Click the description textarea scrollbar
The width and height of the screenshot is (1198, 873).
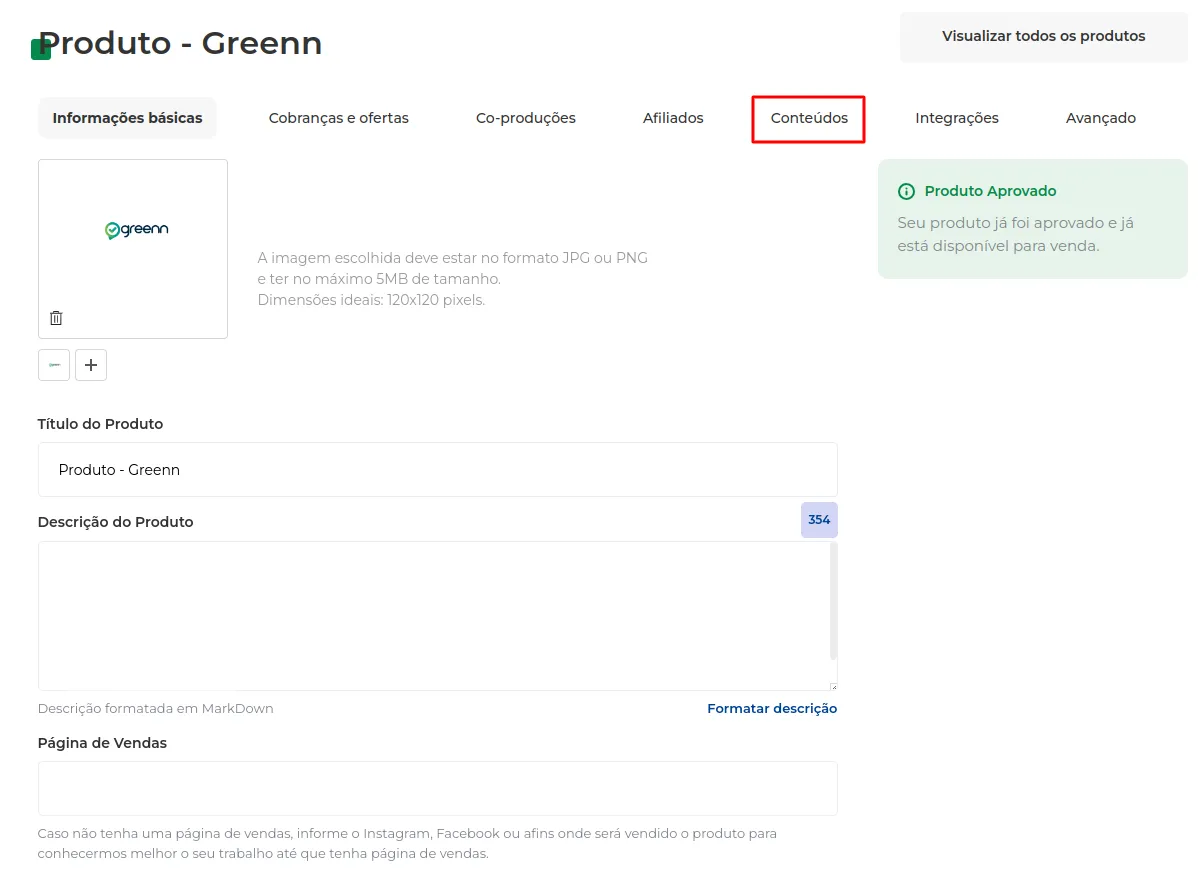833,601
